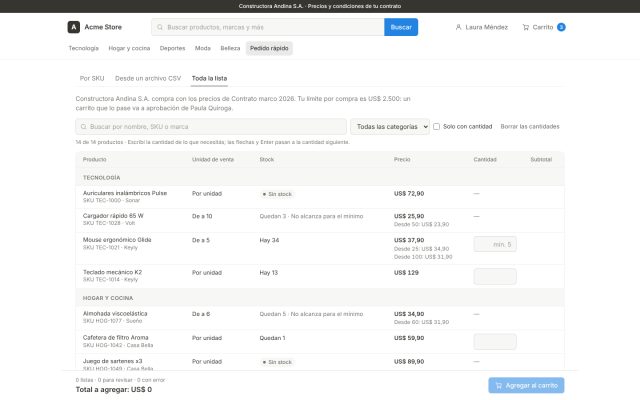Open the Deportes category
Screen dimensions: 640x400
click(x=172, y=48)
